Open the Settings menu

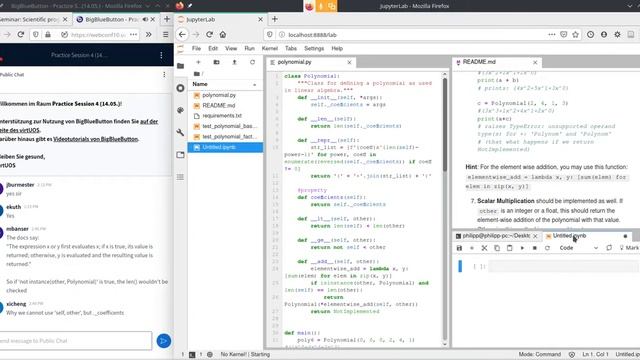pos(314,49)
